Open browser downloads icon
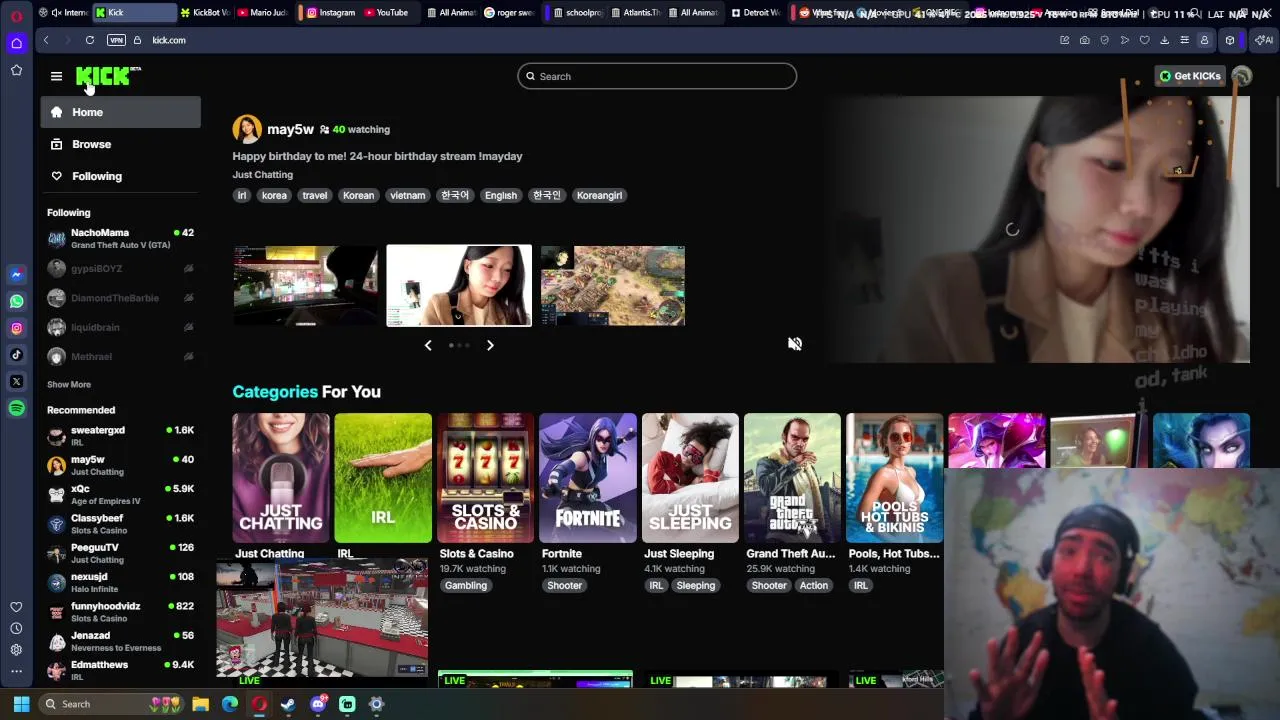The width and height of the screenshot is (1280, 720). [x=1165, y=40]
